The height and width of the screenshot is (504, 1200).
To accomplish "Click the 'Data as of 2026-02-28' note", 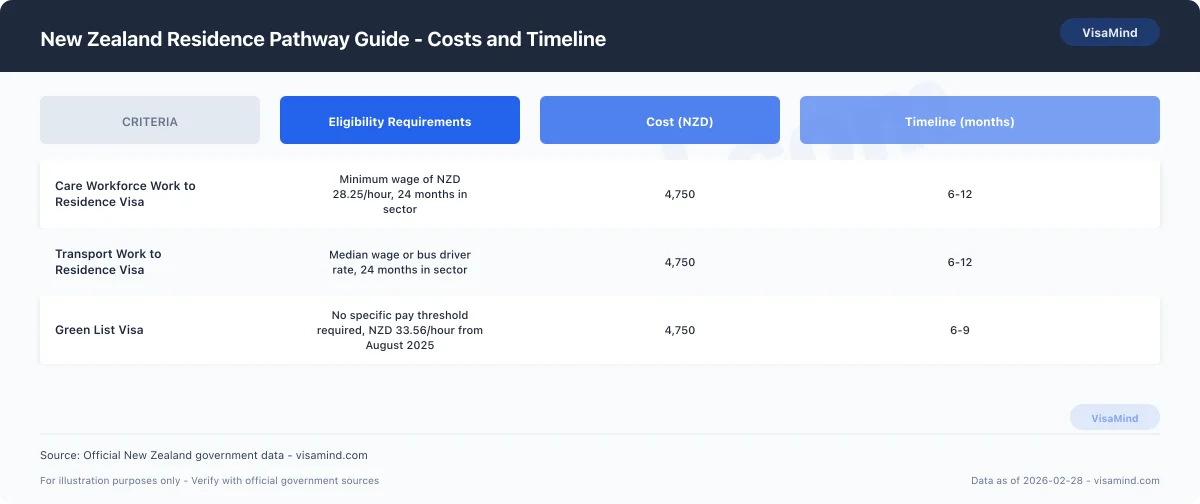I will (x=1065, y=481).
